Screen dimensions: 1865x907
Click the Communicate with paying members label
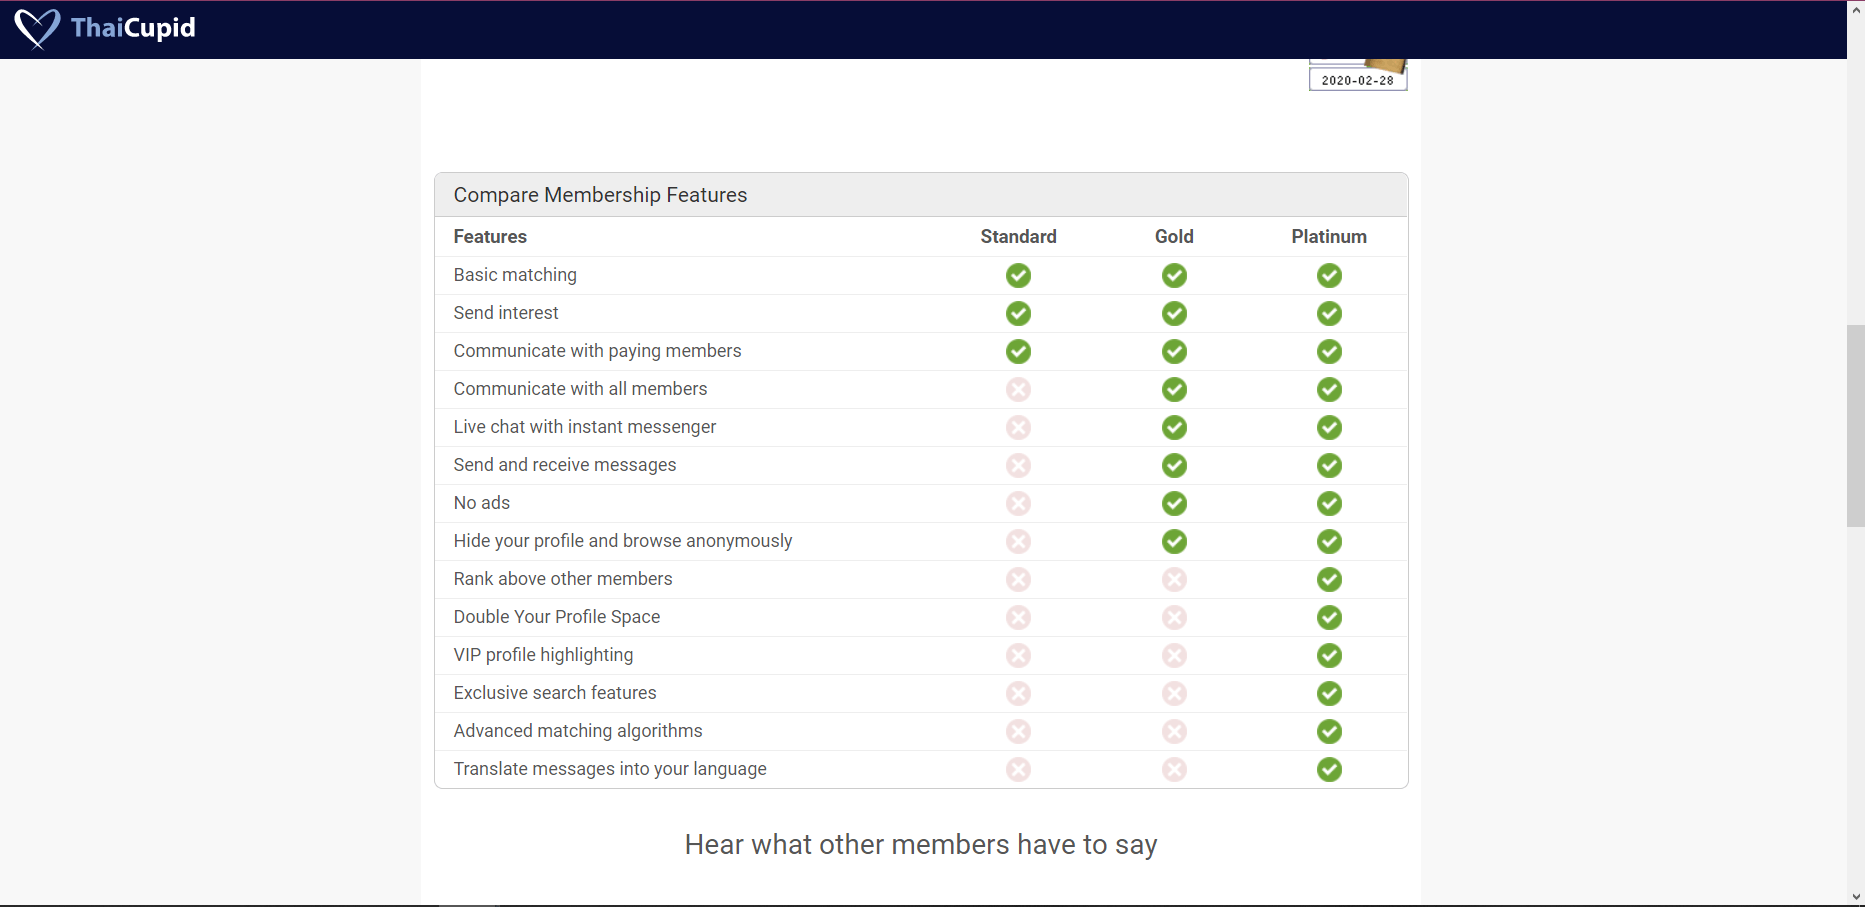click(x=597, y=351)
